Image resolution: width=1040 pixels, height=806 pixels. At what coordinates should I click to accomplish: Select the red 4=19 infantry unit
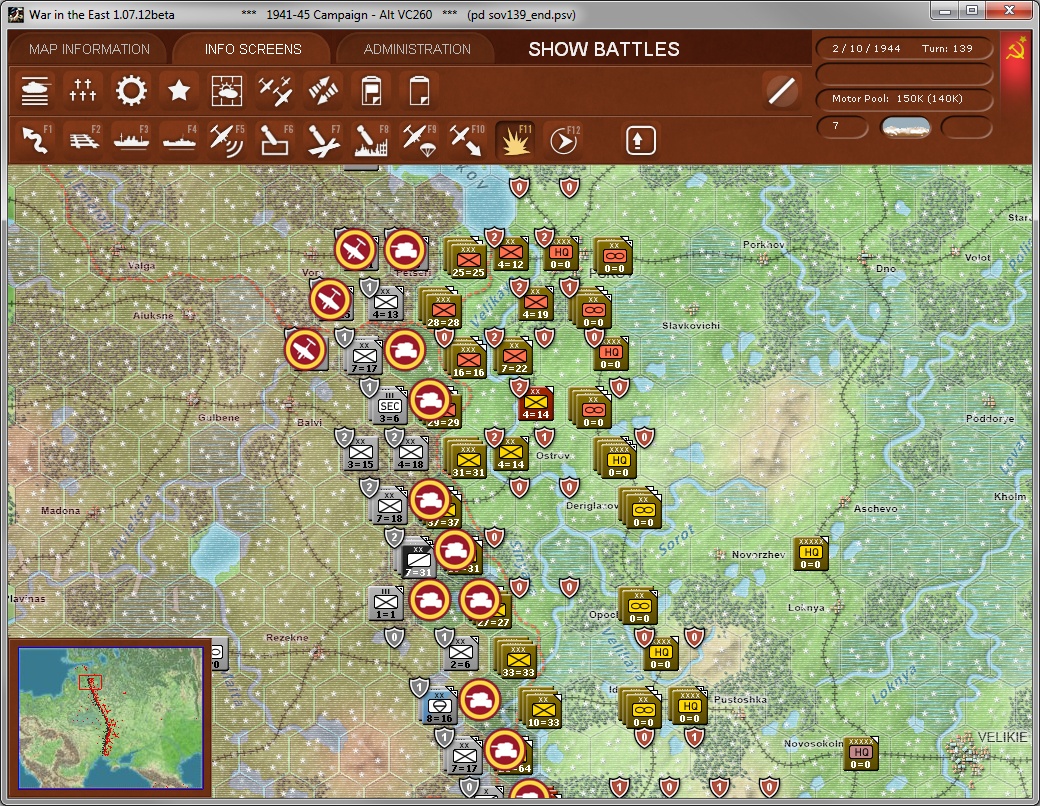coord(535,304)
